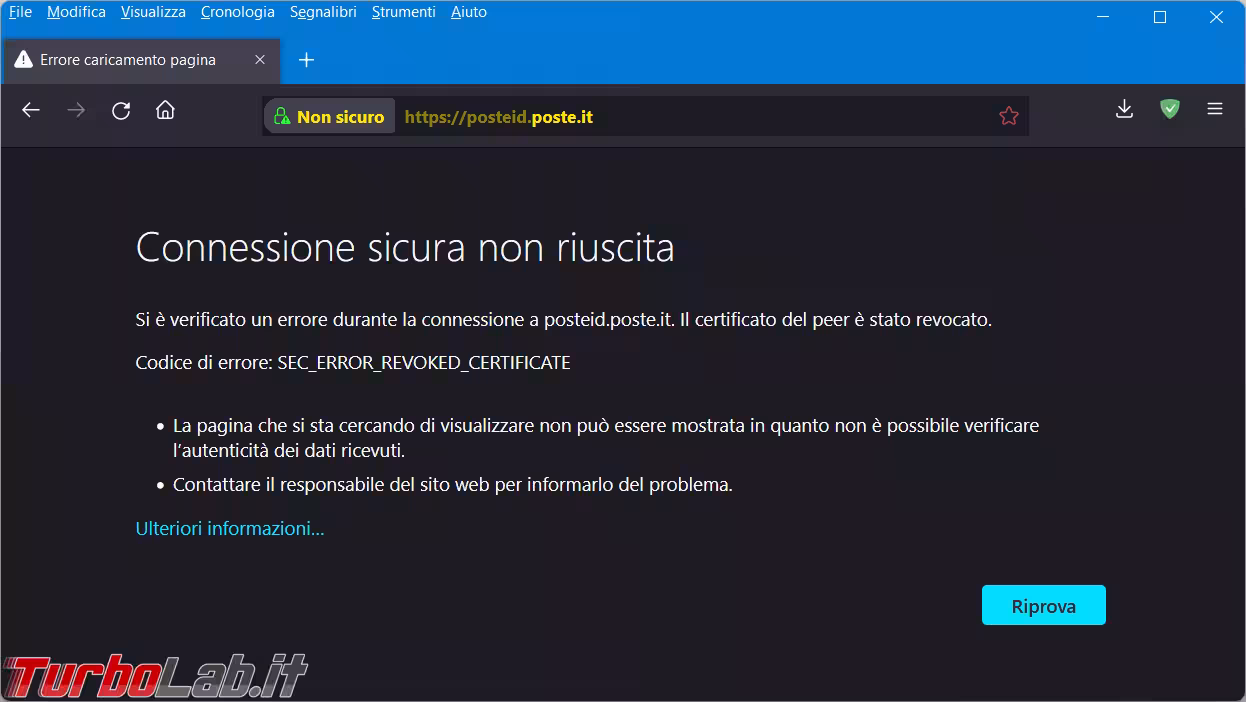Viewport: 1246px width, 702px height.
Task: Click the back navigation arrow
Action: (x=31, y=111)
